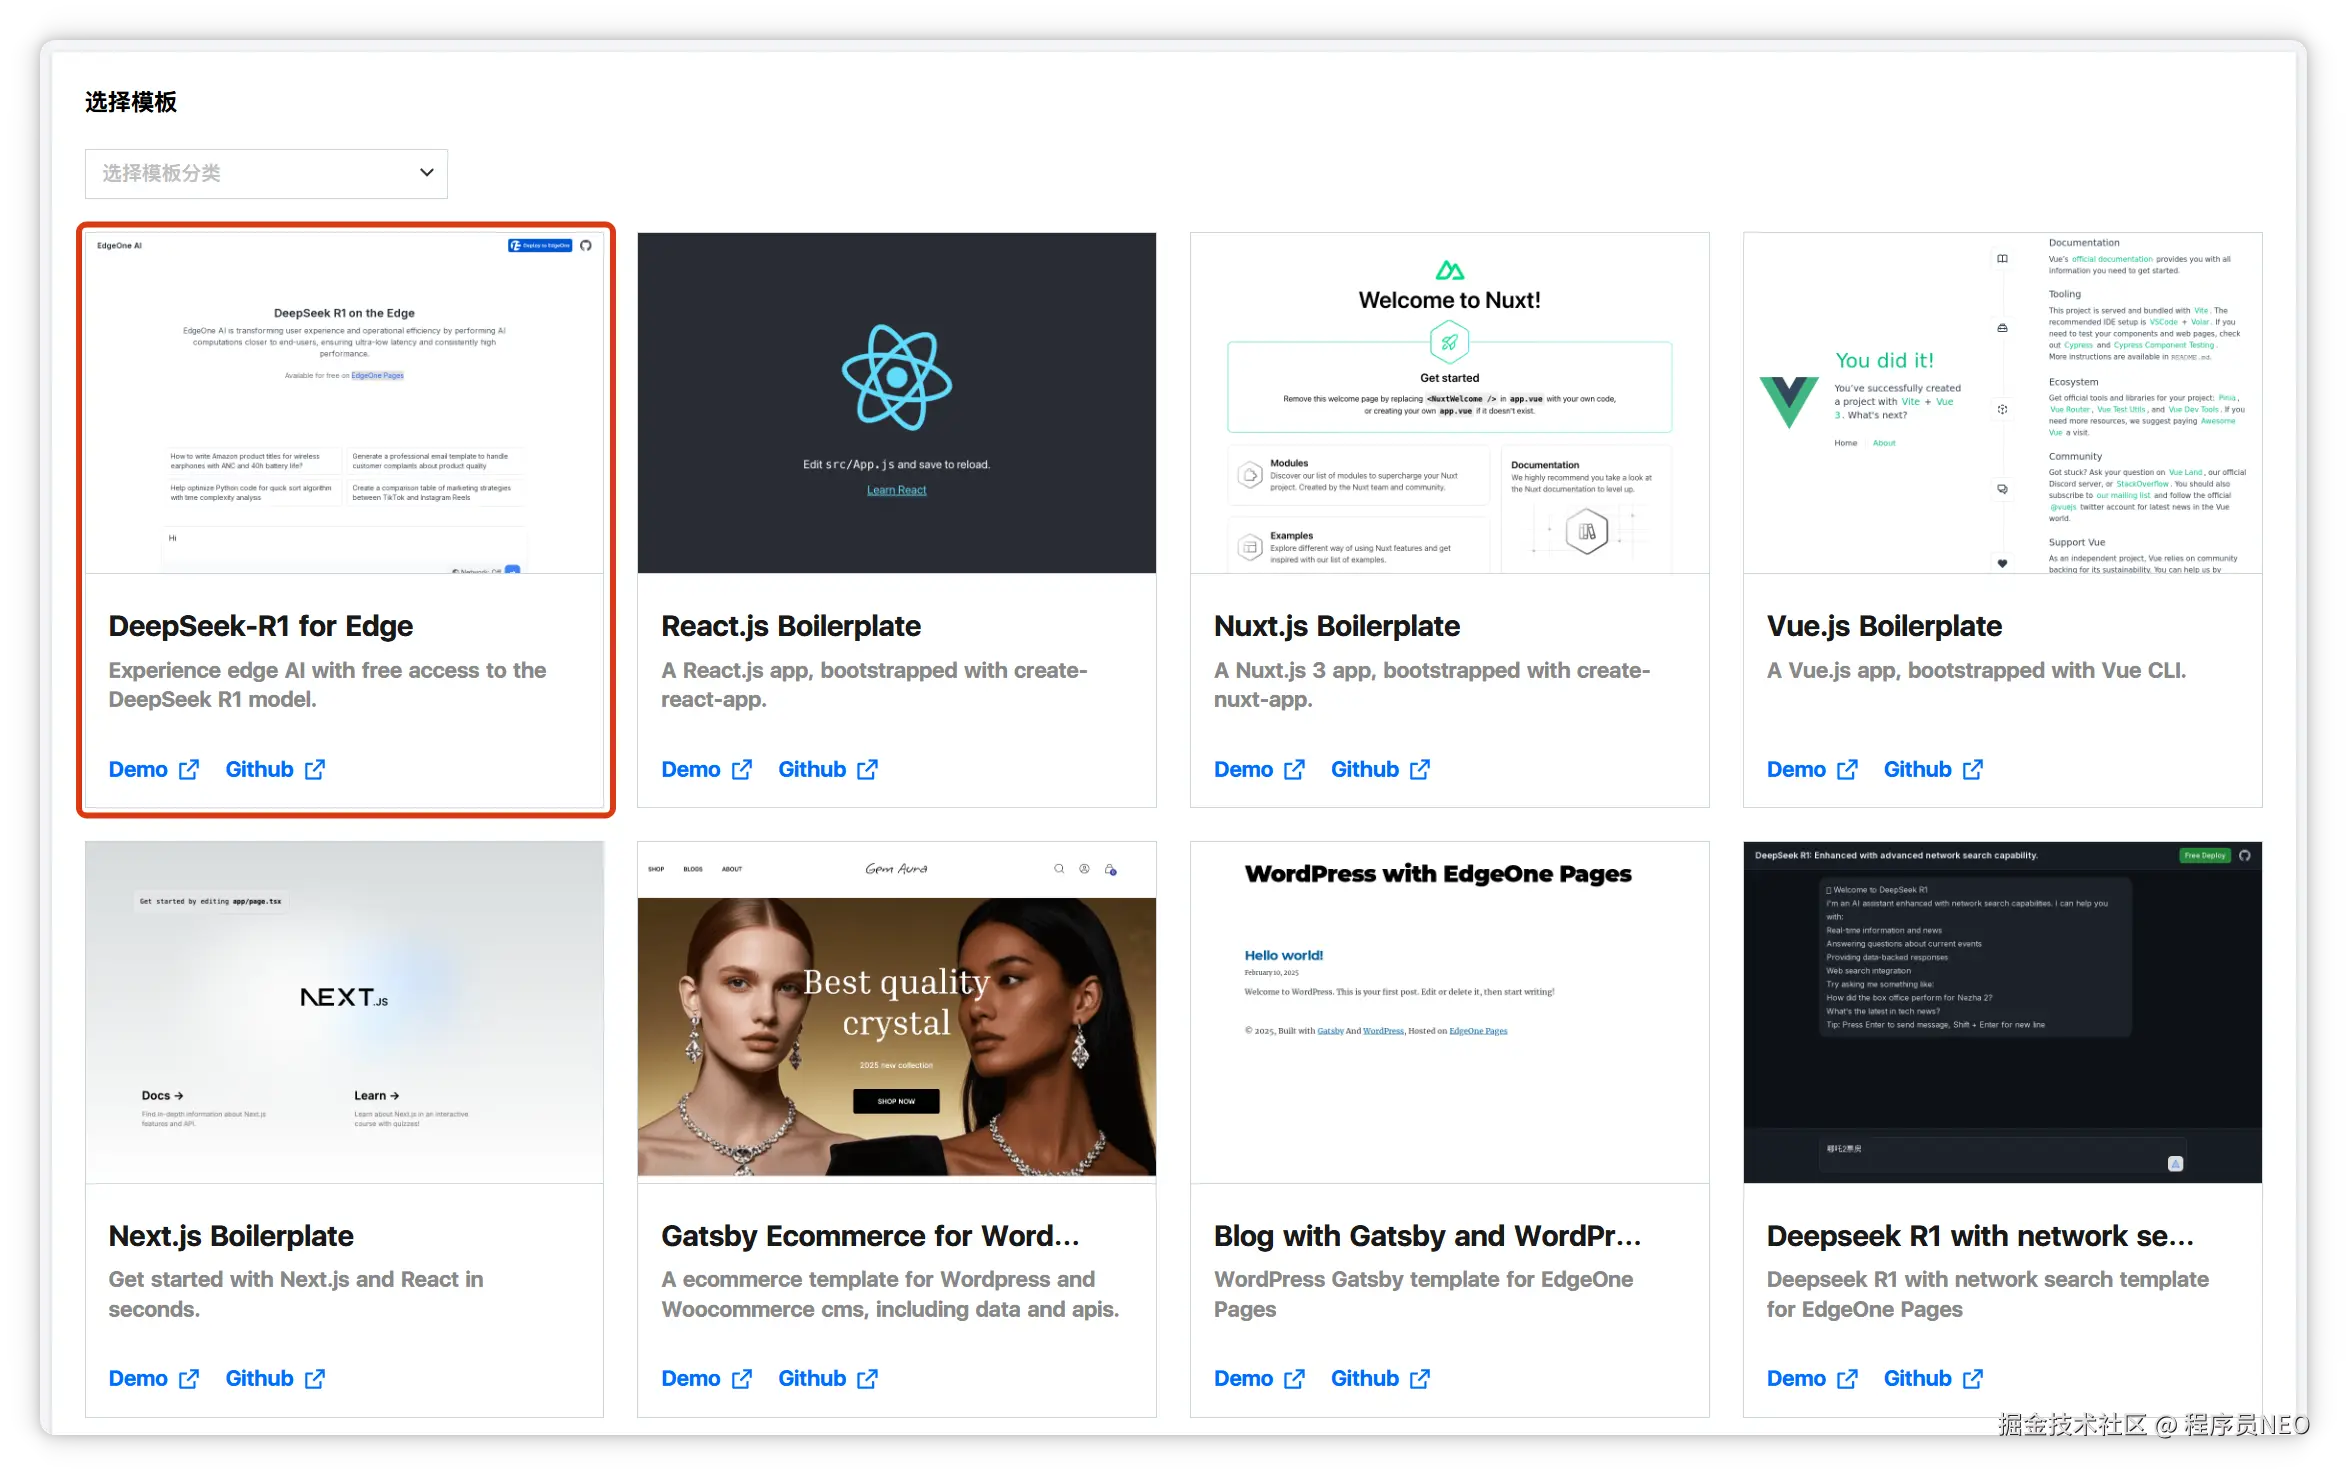Click the dropdown chevron arrow
This screenshot has height=1475, width=2347.
427,172
